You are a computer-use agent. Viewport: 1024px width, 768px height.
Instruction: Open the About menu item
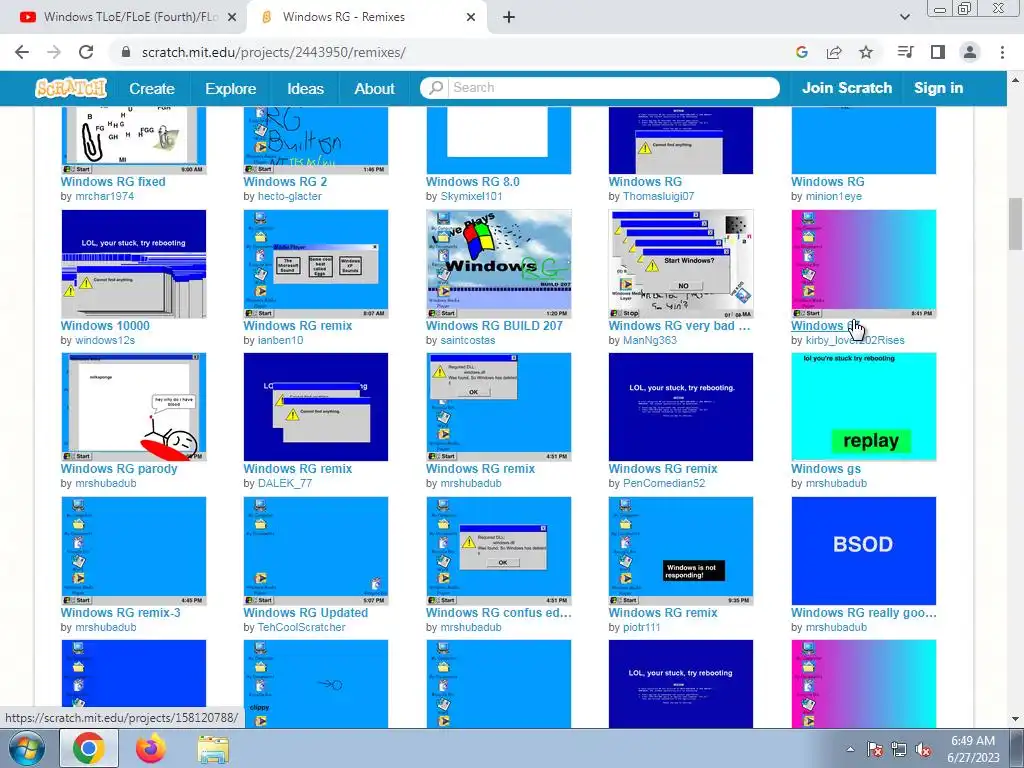pos(374,88)
